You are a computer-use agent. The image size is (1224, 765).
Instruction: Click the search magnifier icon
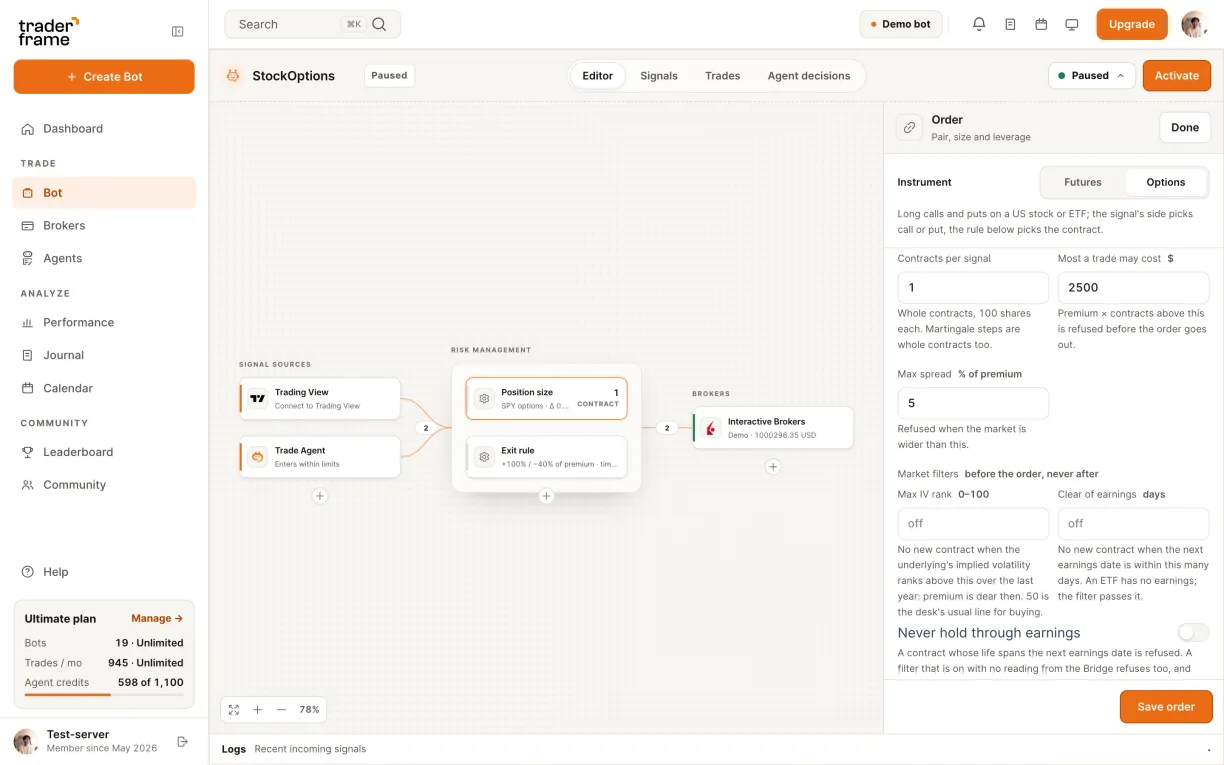[379, 24]
